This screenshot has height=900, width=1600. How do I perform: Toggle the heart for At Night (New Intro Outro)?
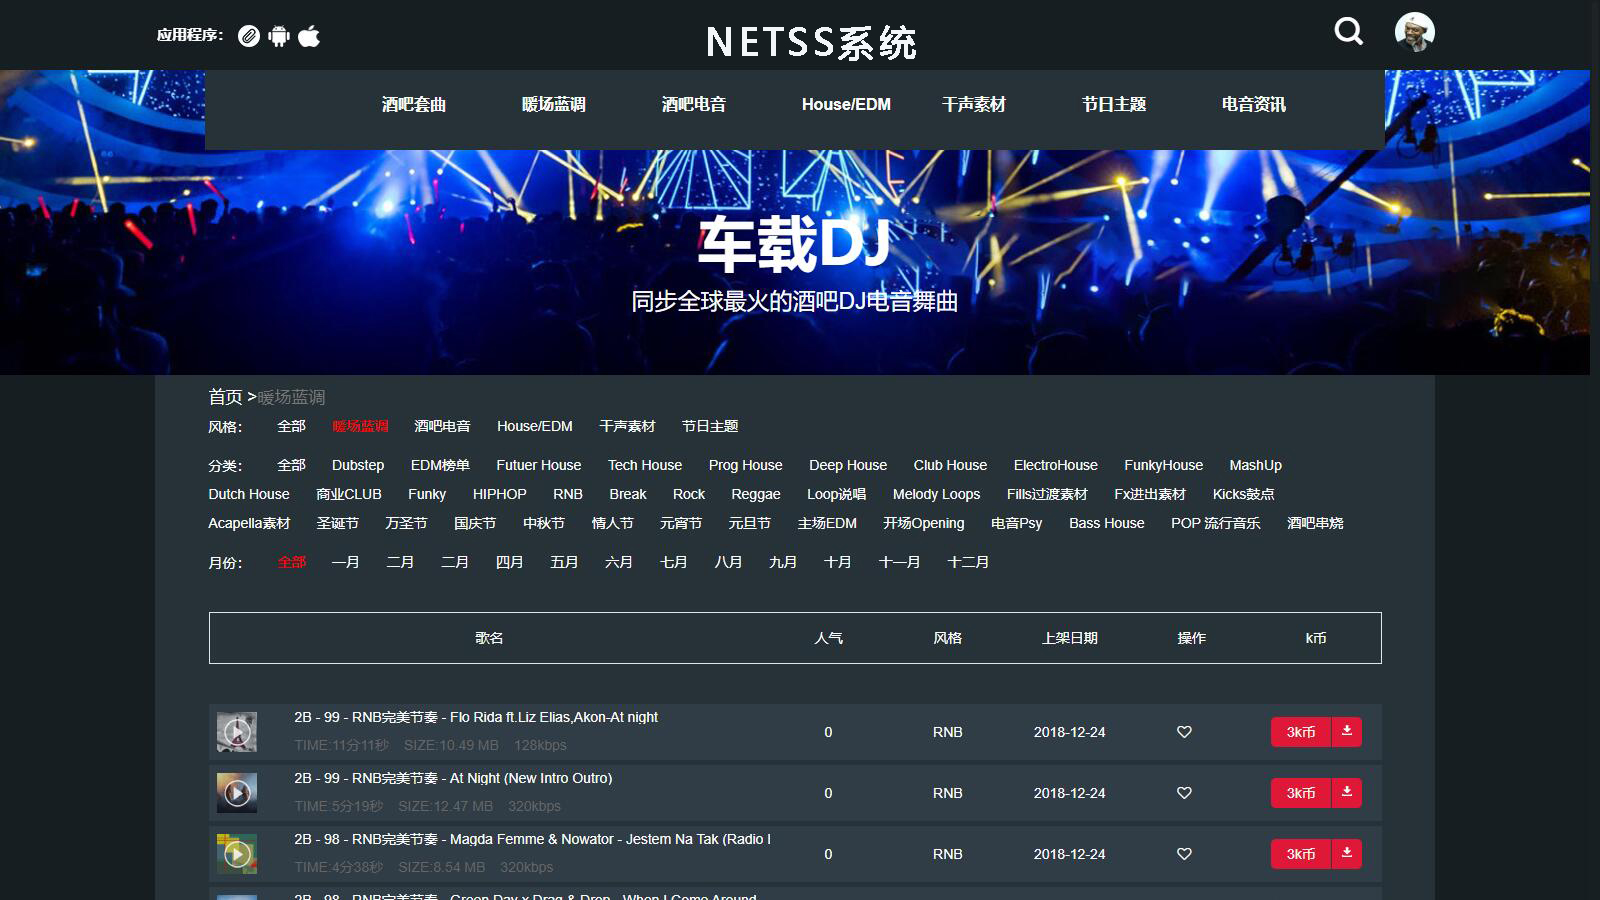(x=1184, y=792)
